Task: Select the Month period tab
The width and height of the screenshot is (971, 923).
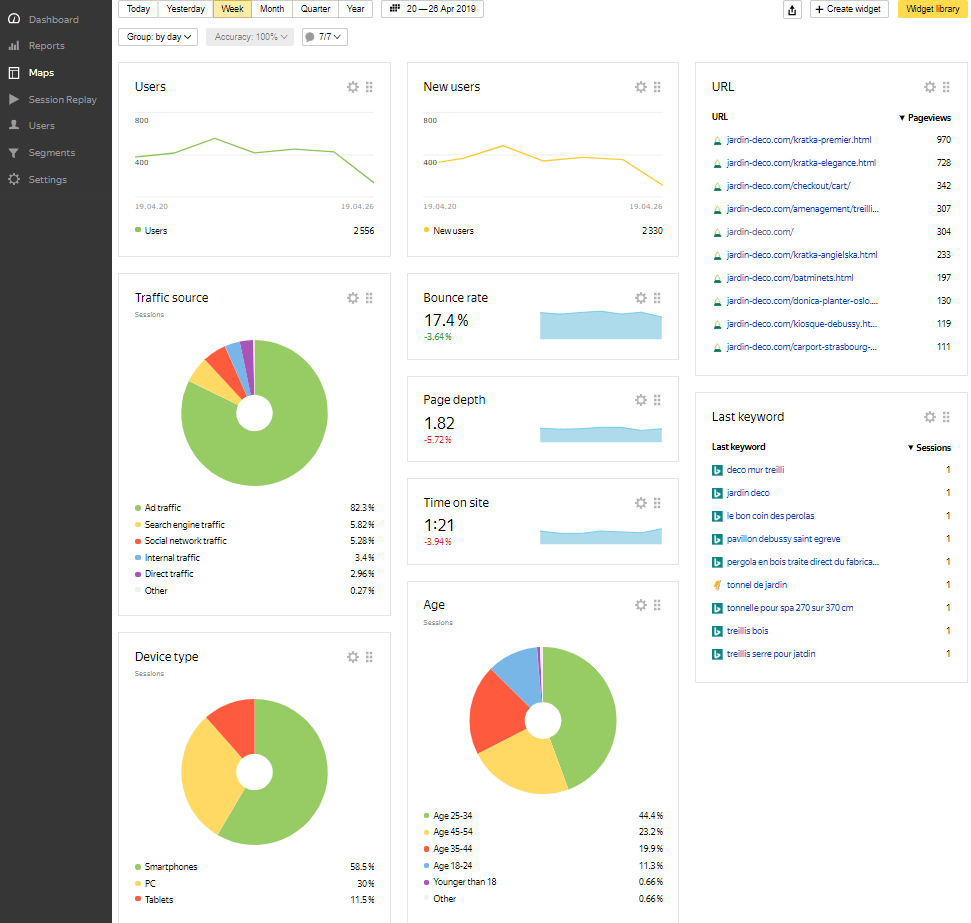Action: pyautogui.click(x=272, y=9)
